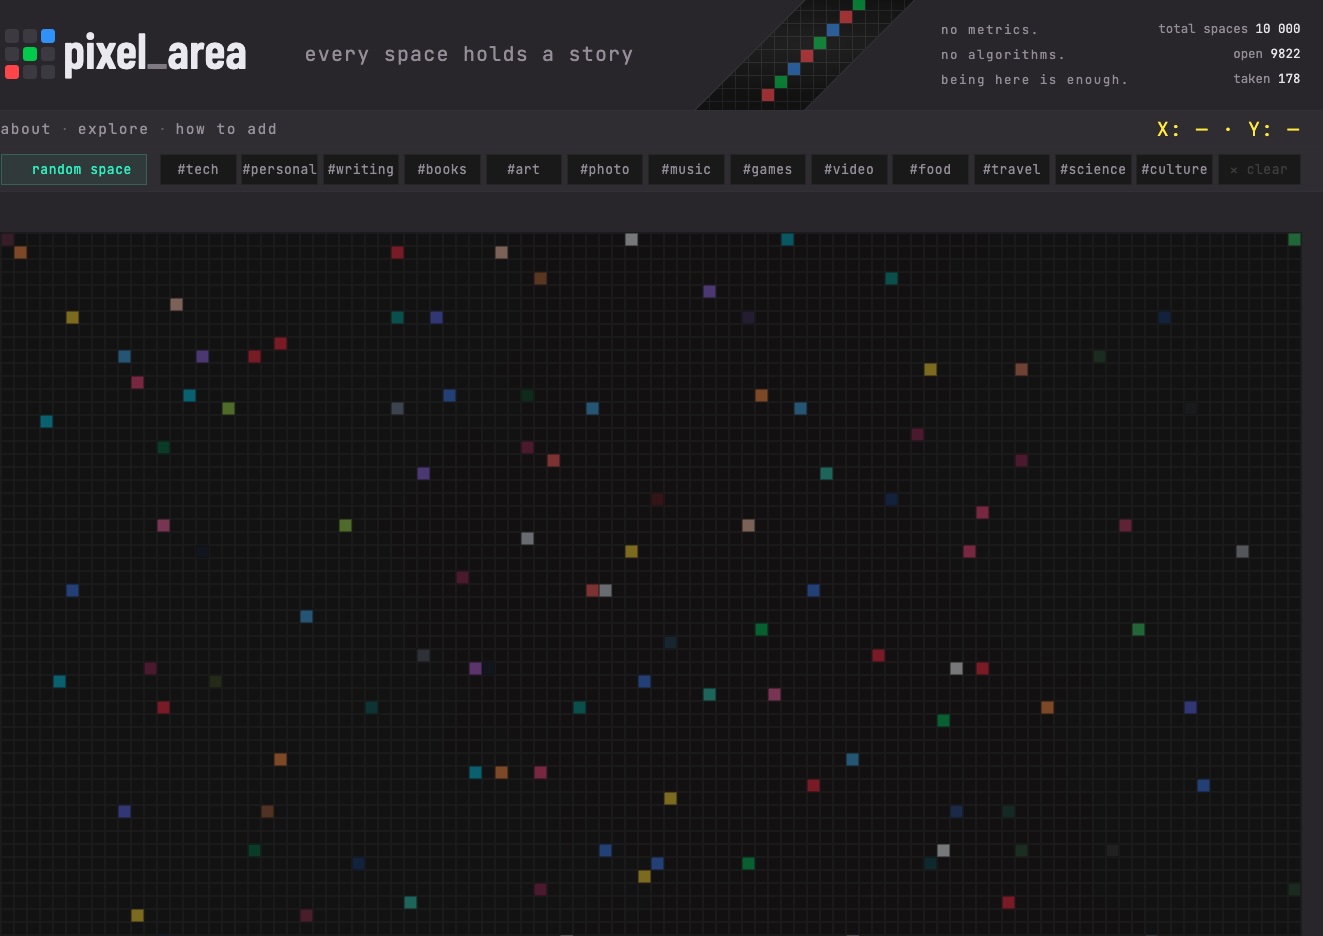Open the explore link
The height and width of the screenshot is (936, 1323).
coord(113,129)
